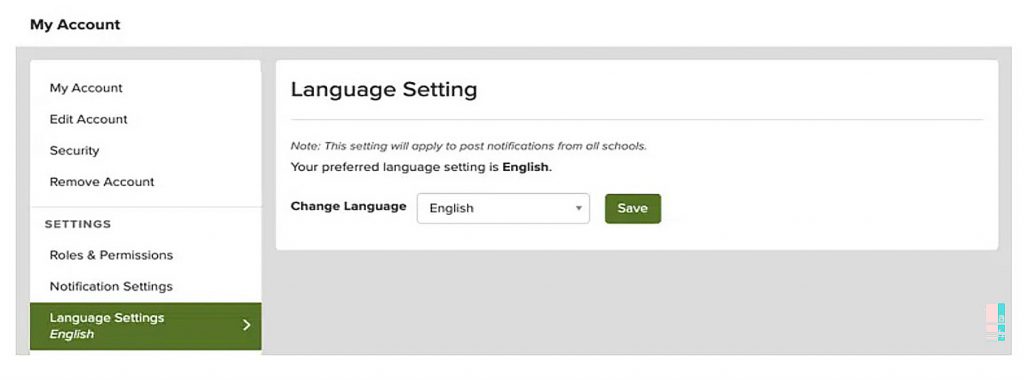The image size is (1024, 380).
Task: Open My Account in the sidebar
Action: point(86,88)
